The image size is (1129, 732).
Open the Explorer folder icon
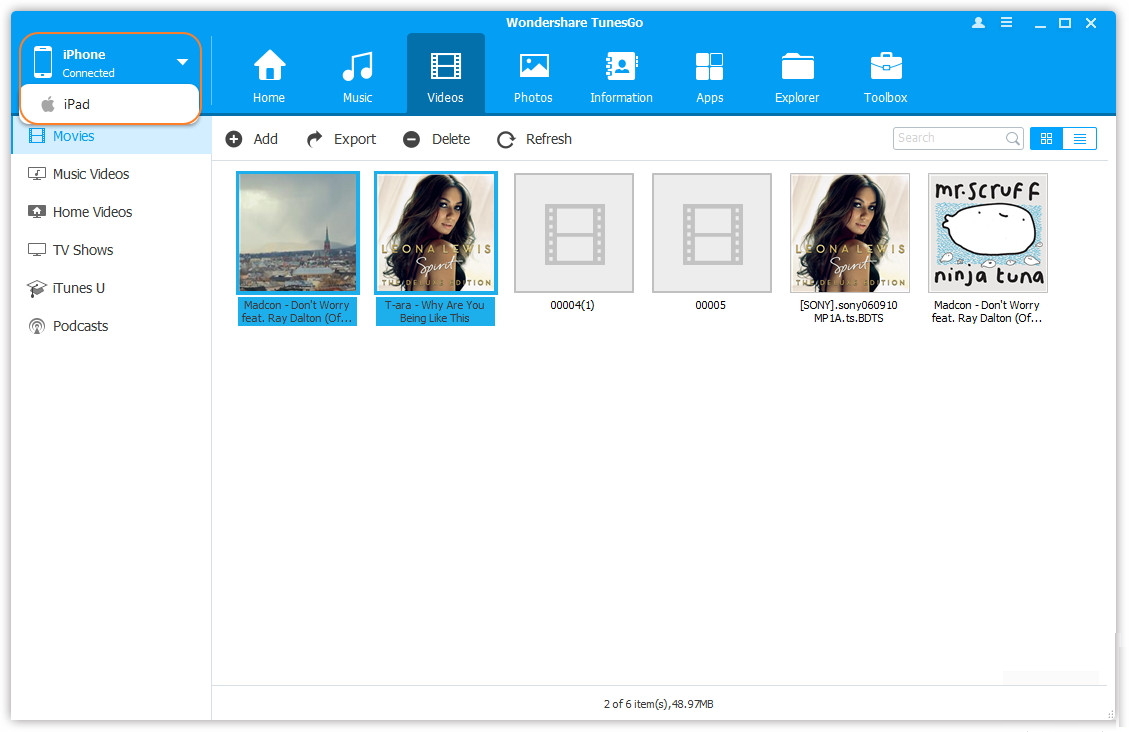(797, 68)
